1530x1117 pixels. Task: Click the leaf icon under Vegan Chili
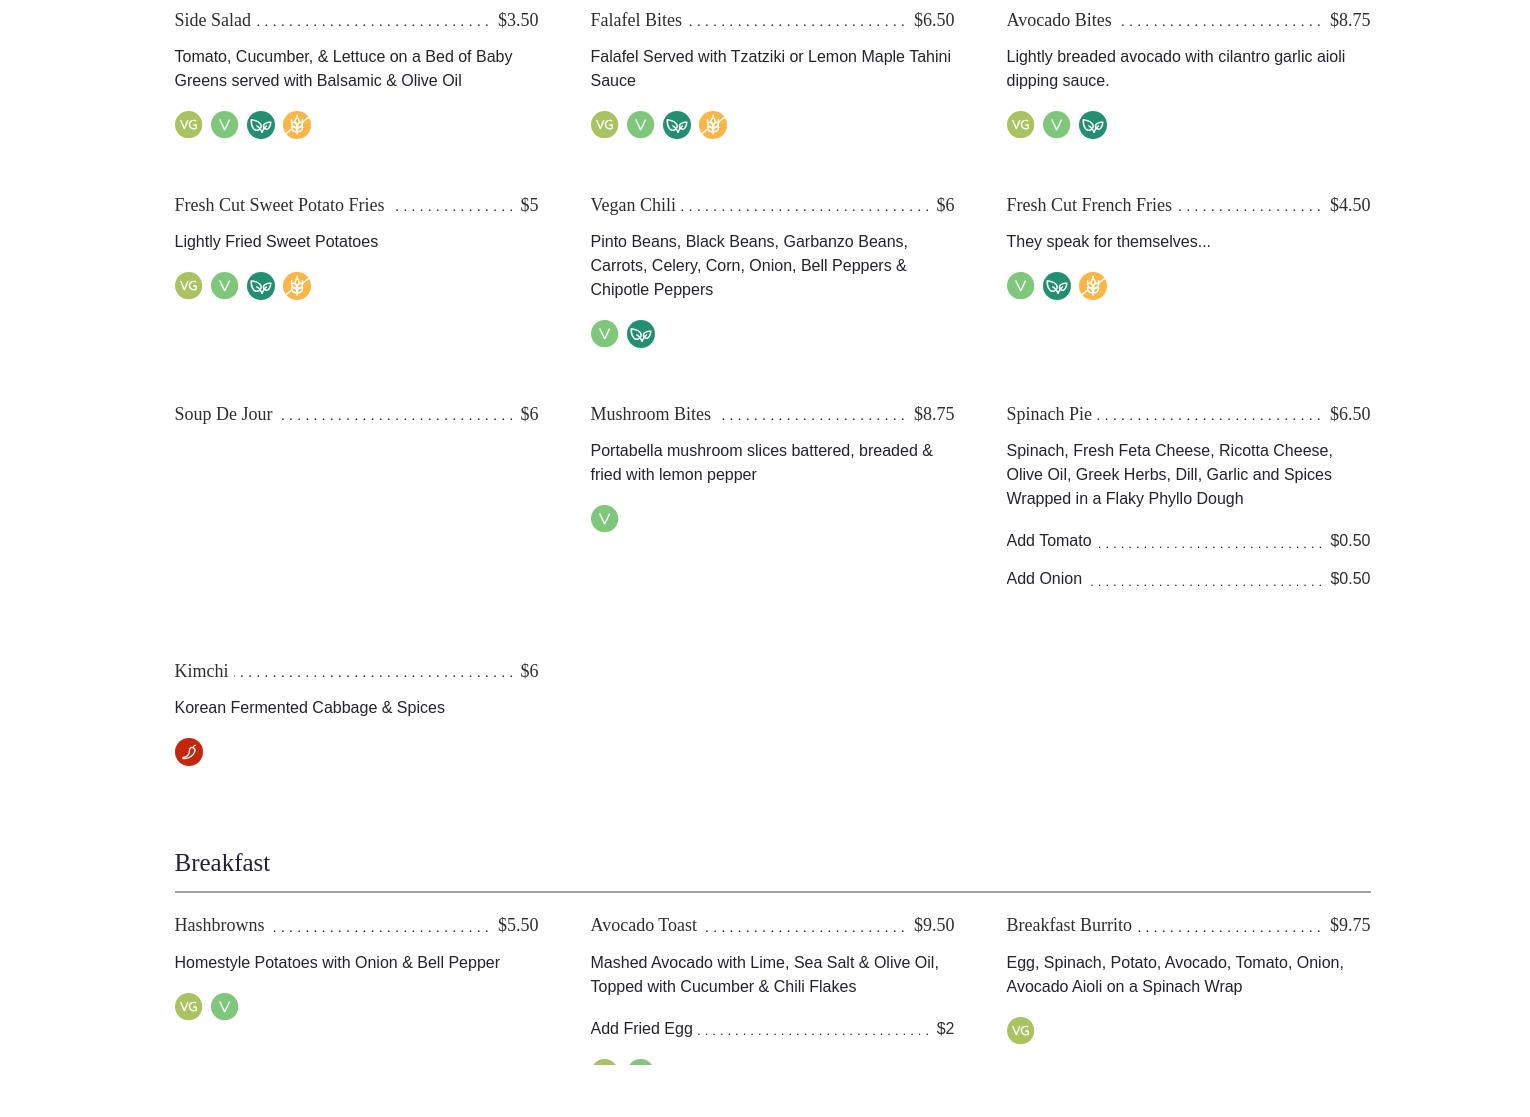[640, 334]
